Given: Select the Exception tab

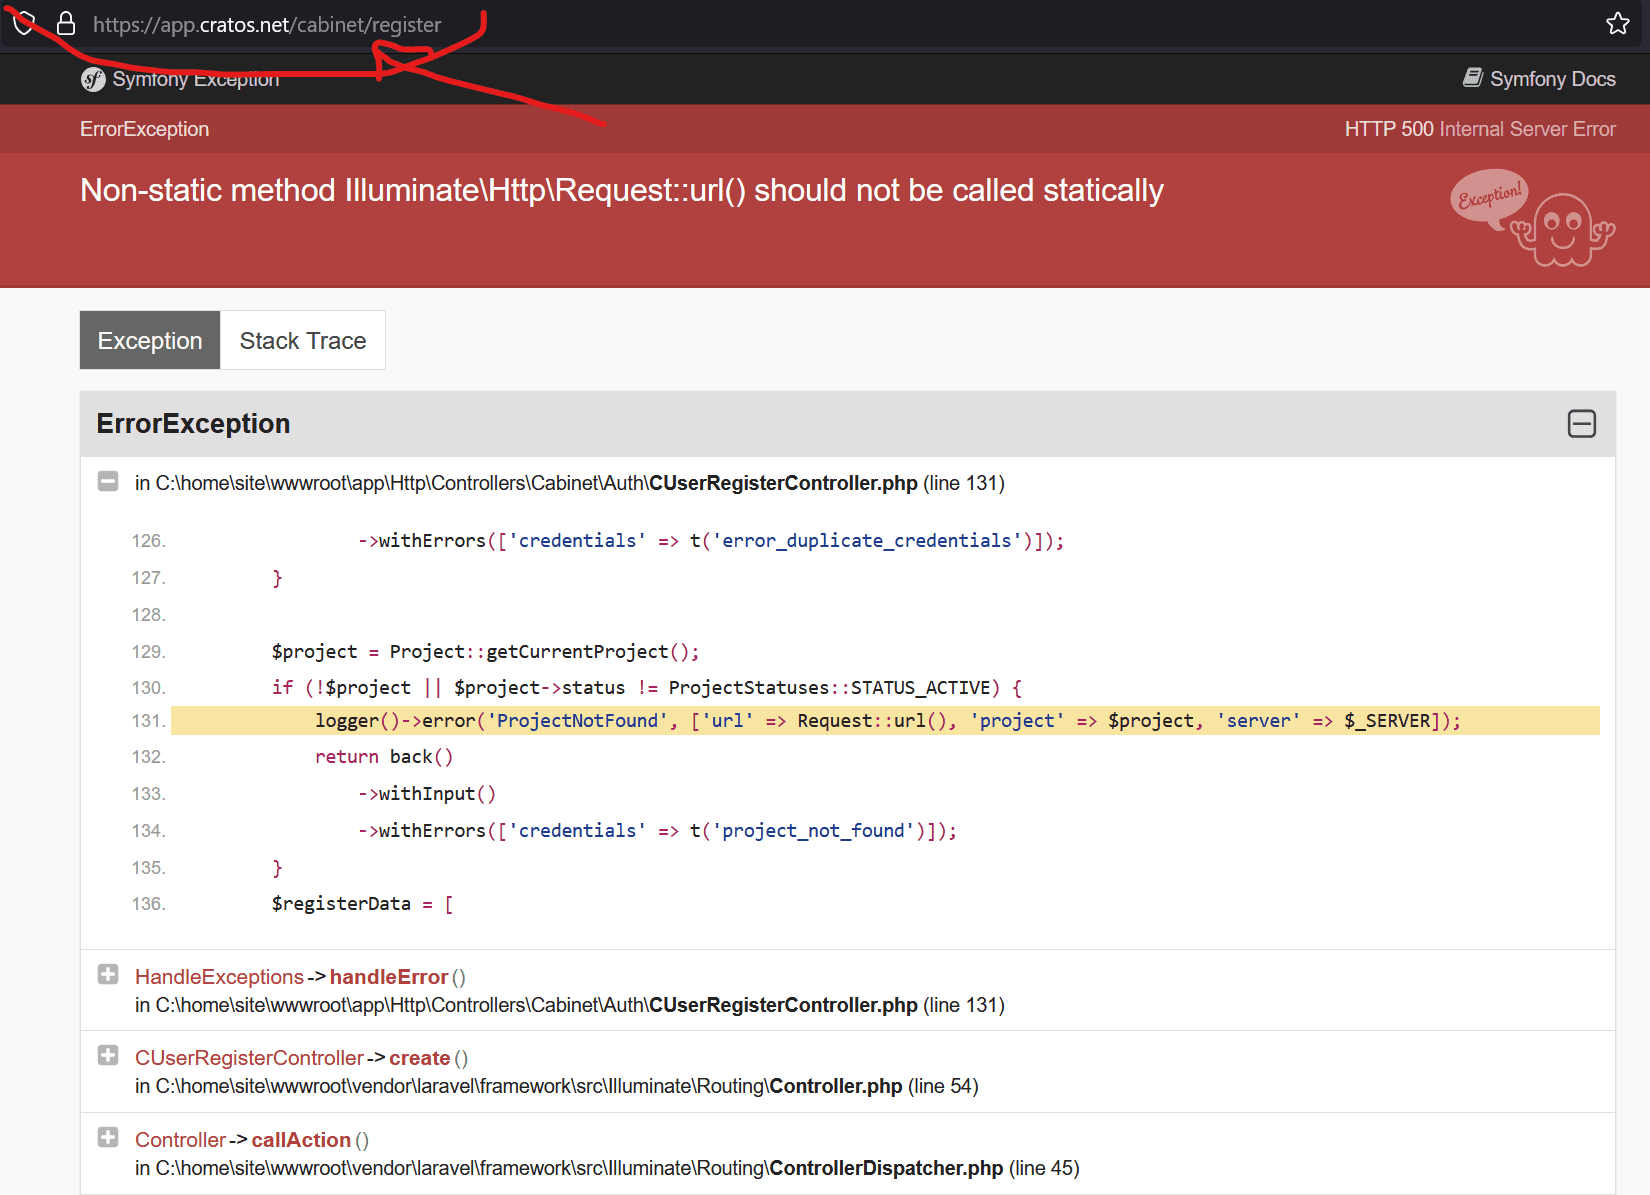Looking at the screenshot, I should [150, 341].
